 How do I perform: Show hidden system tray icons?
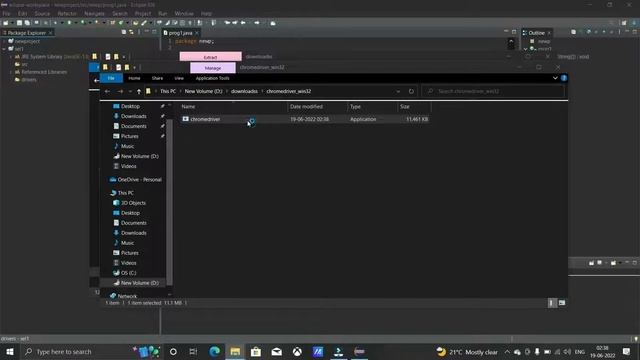point(507,351)
